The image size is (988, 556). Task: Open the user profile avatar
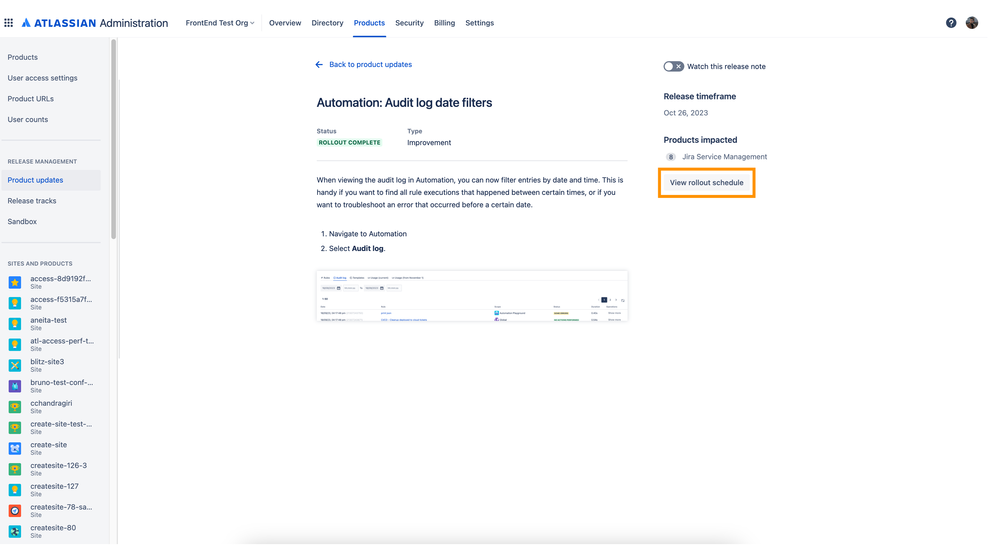pos(972,23)
